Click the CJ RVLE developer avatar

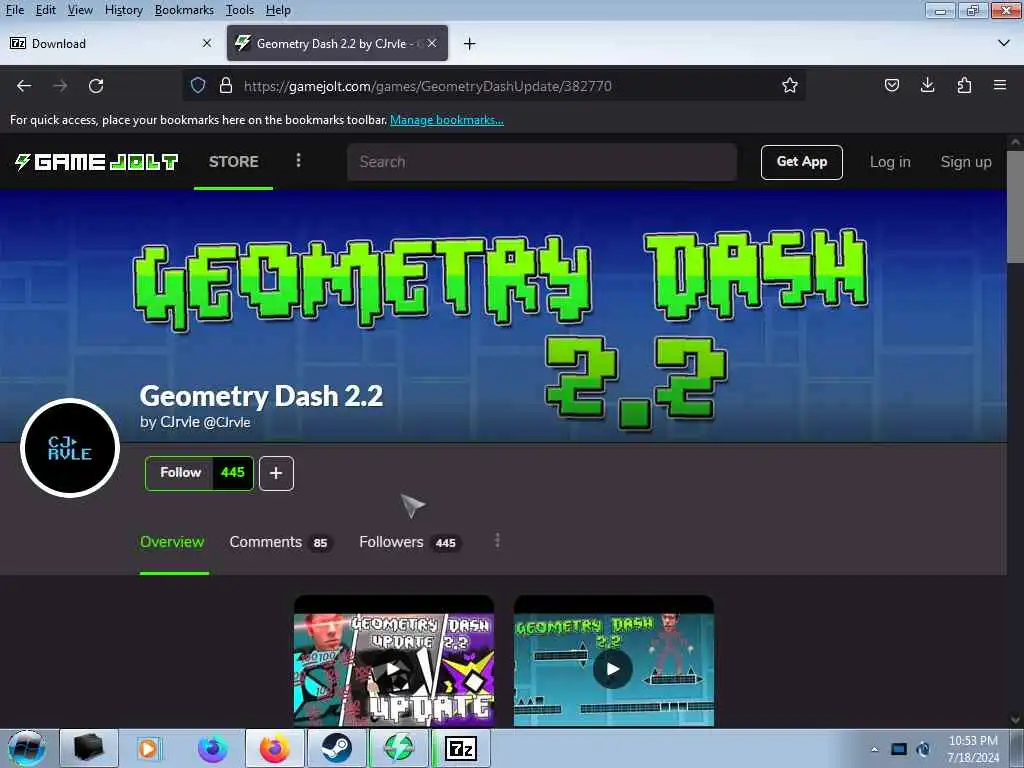point(70,448)
